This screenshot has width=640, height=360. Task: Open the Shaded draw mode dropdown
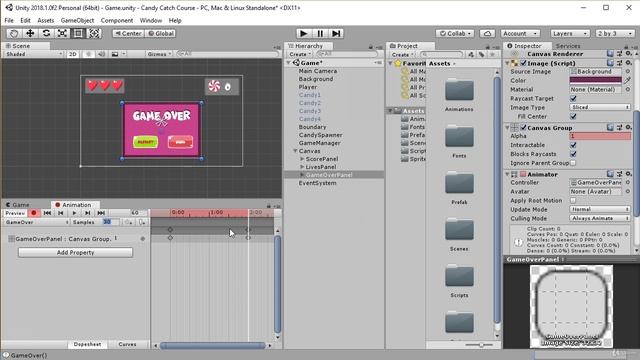tap(33, 54)
